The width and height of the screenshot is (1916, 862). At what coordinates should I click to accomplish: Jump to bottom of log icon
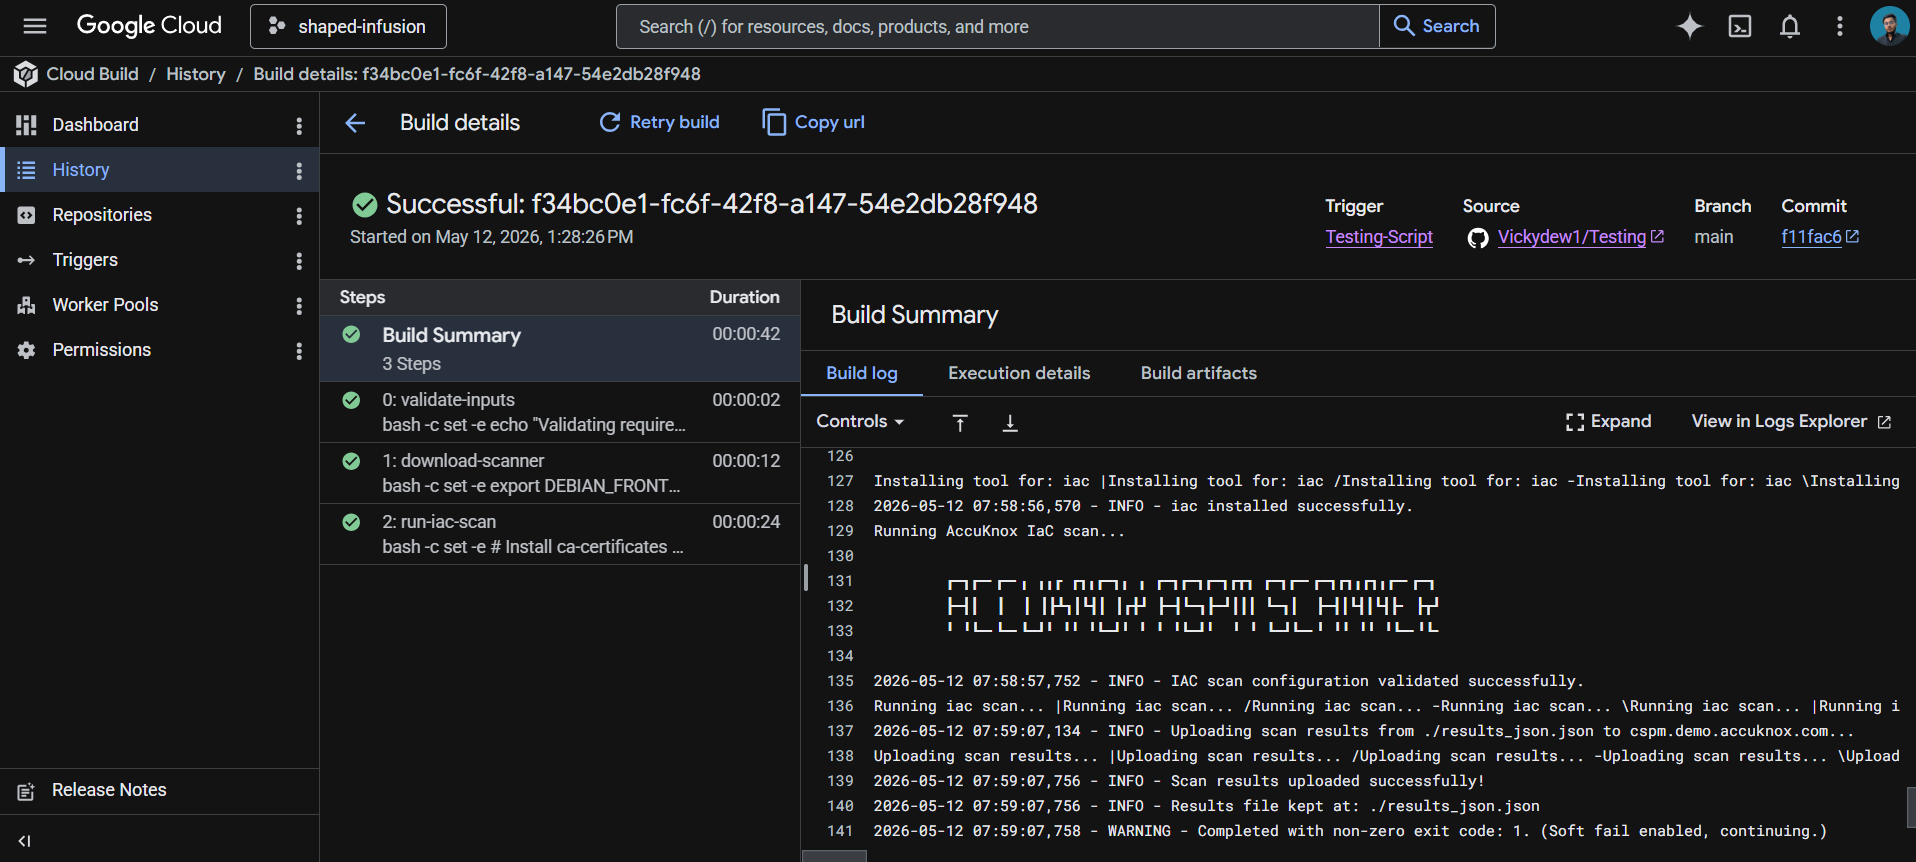click(1010, 423)
